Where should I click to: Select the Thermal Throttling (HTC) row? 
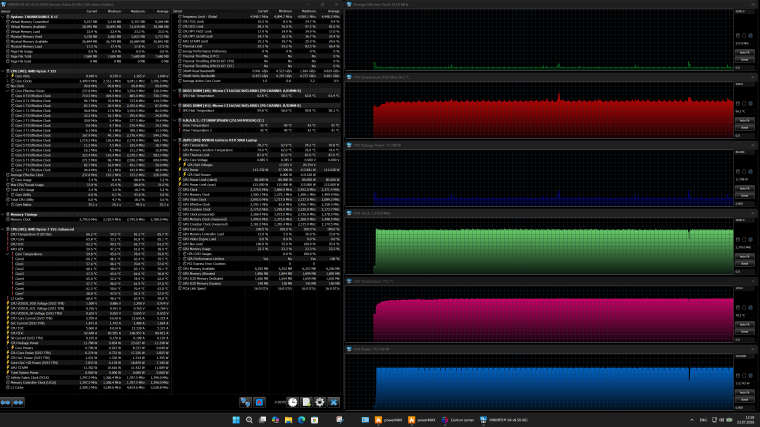click(x=257, y=56)
